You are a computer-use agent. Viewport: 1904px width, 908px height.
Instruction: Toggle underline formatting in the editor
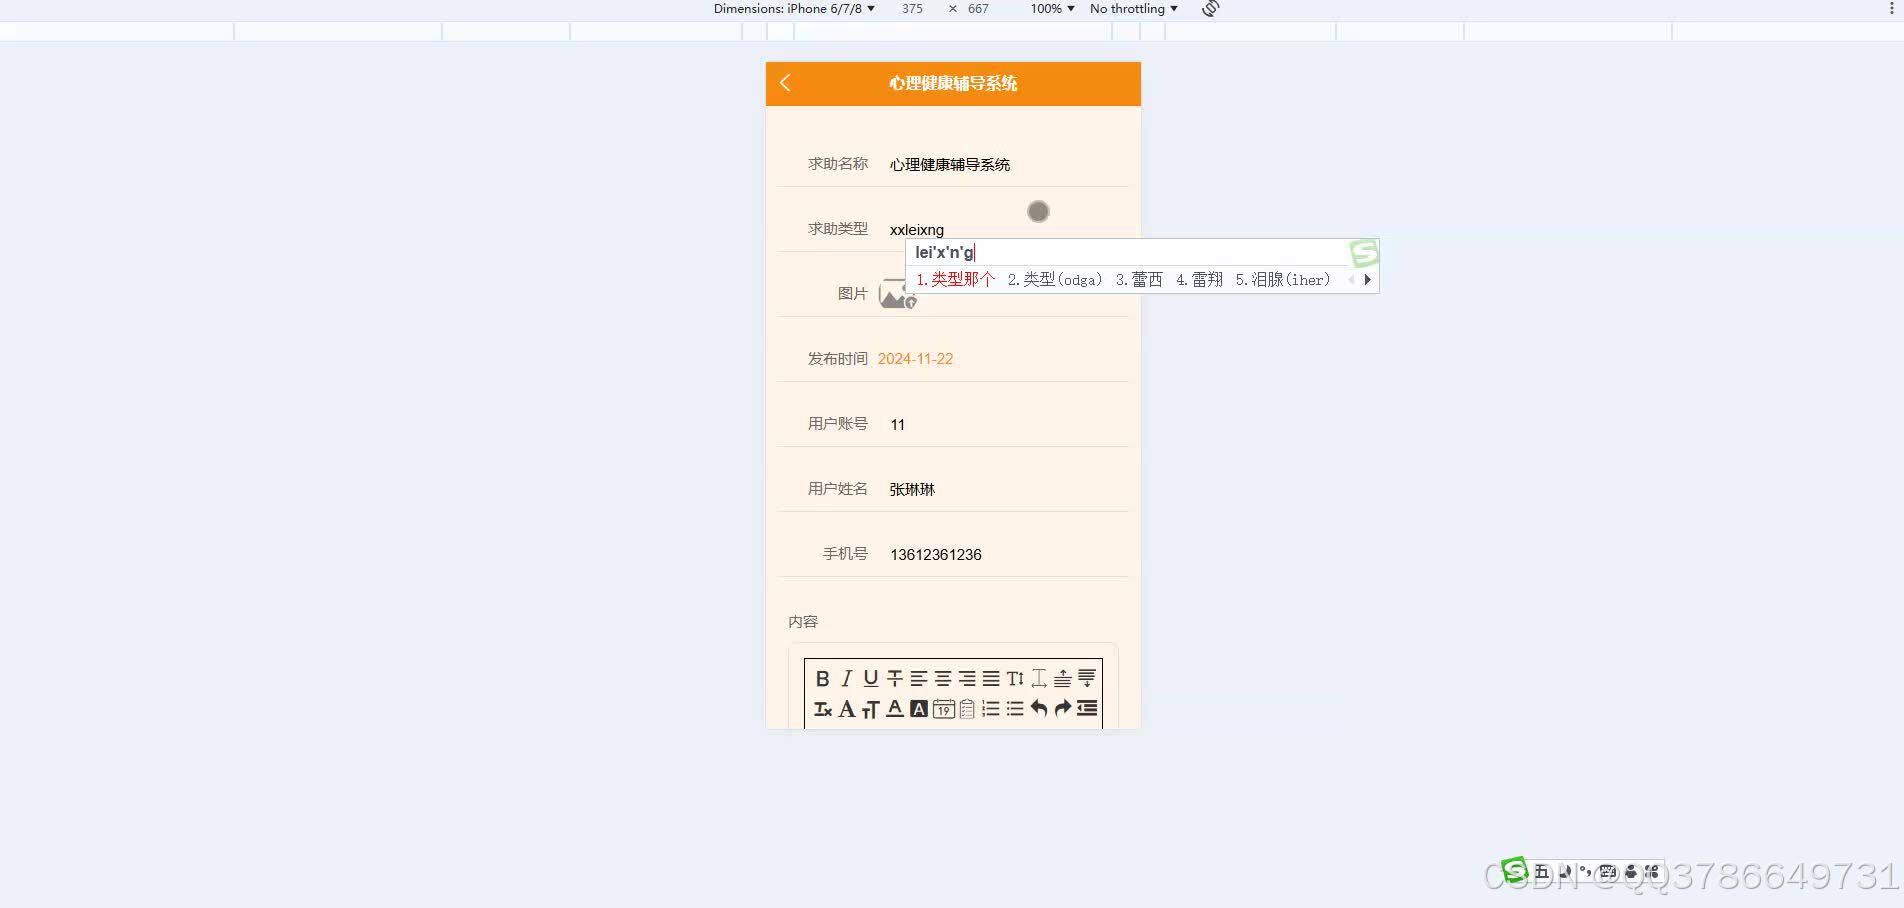pos(869,678)
